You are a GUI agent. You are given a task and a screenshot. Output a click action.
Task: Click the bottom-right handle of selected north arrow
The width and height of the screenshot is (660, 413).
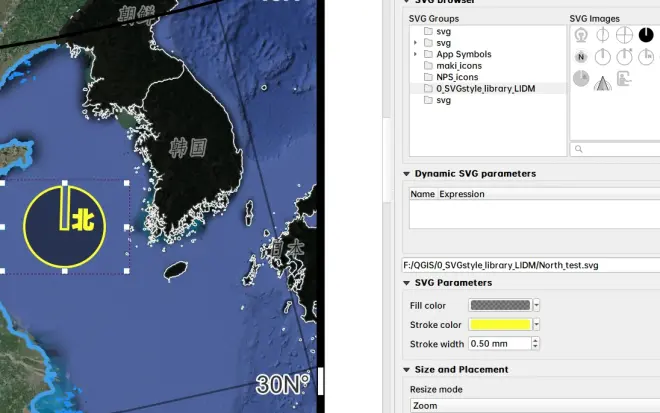pyautogui.click(x=127, y=271)
